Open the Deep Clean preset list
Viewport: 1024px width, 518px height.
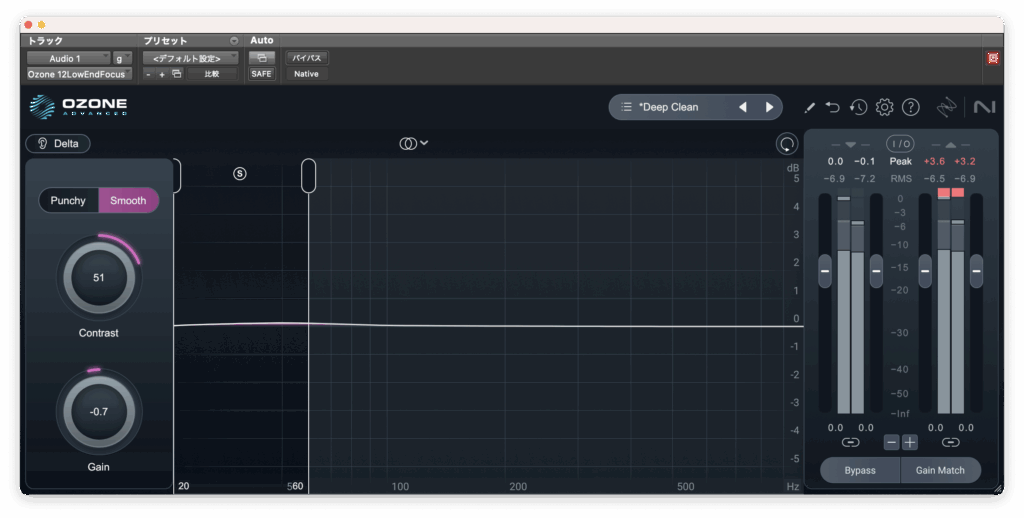tap(670, 107)
